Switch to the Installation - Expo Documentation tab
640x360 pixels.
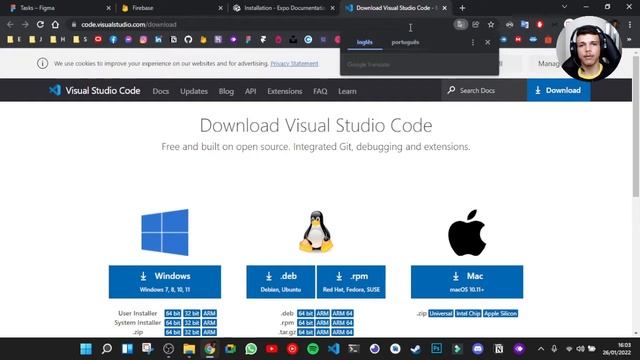point(283,8)
